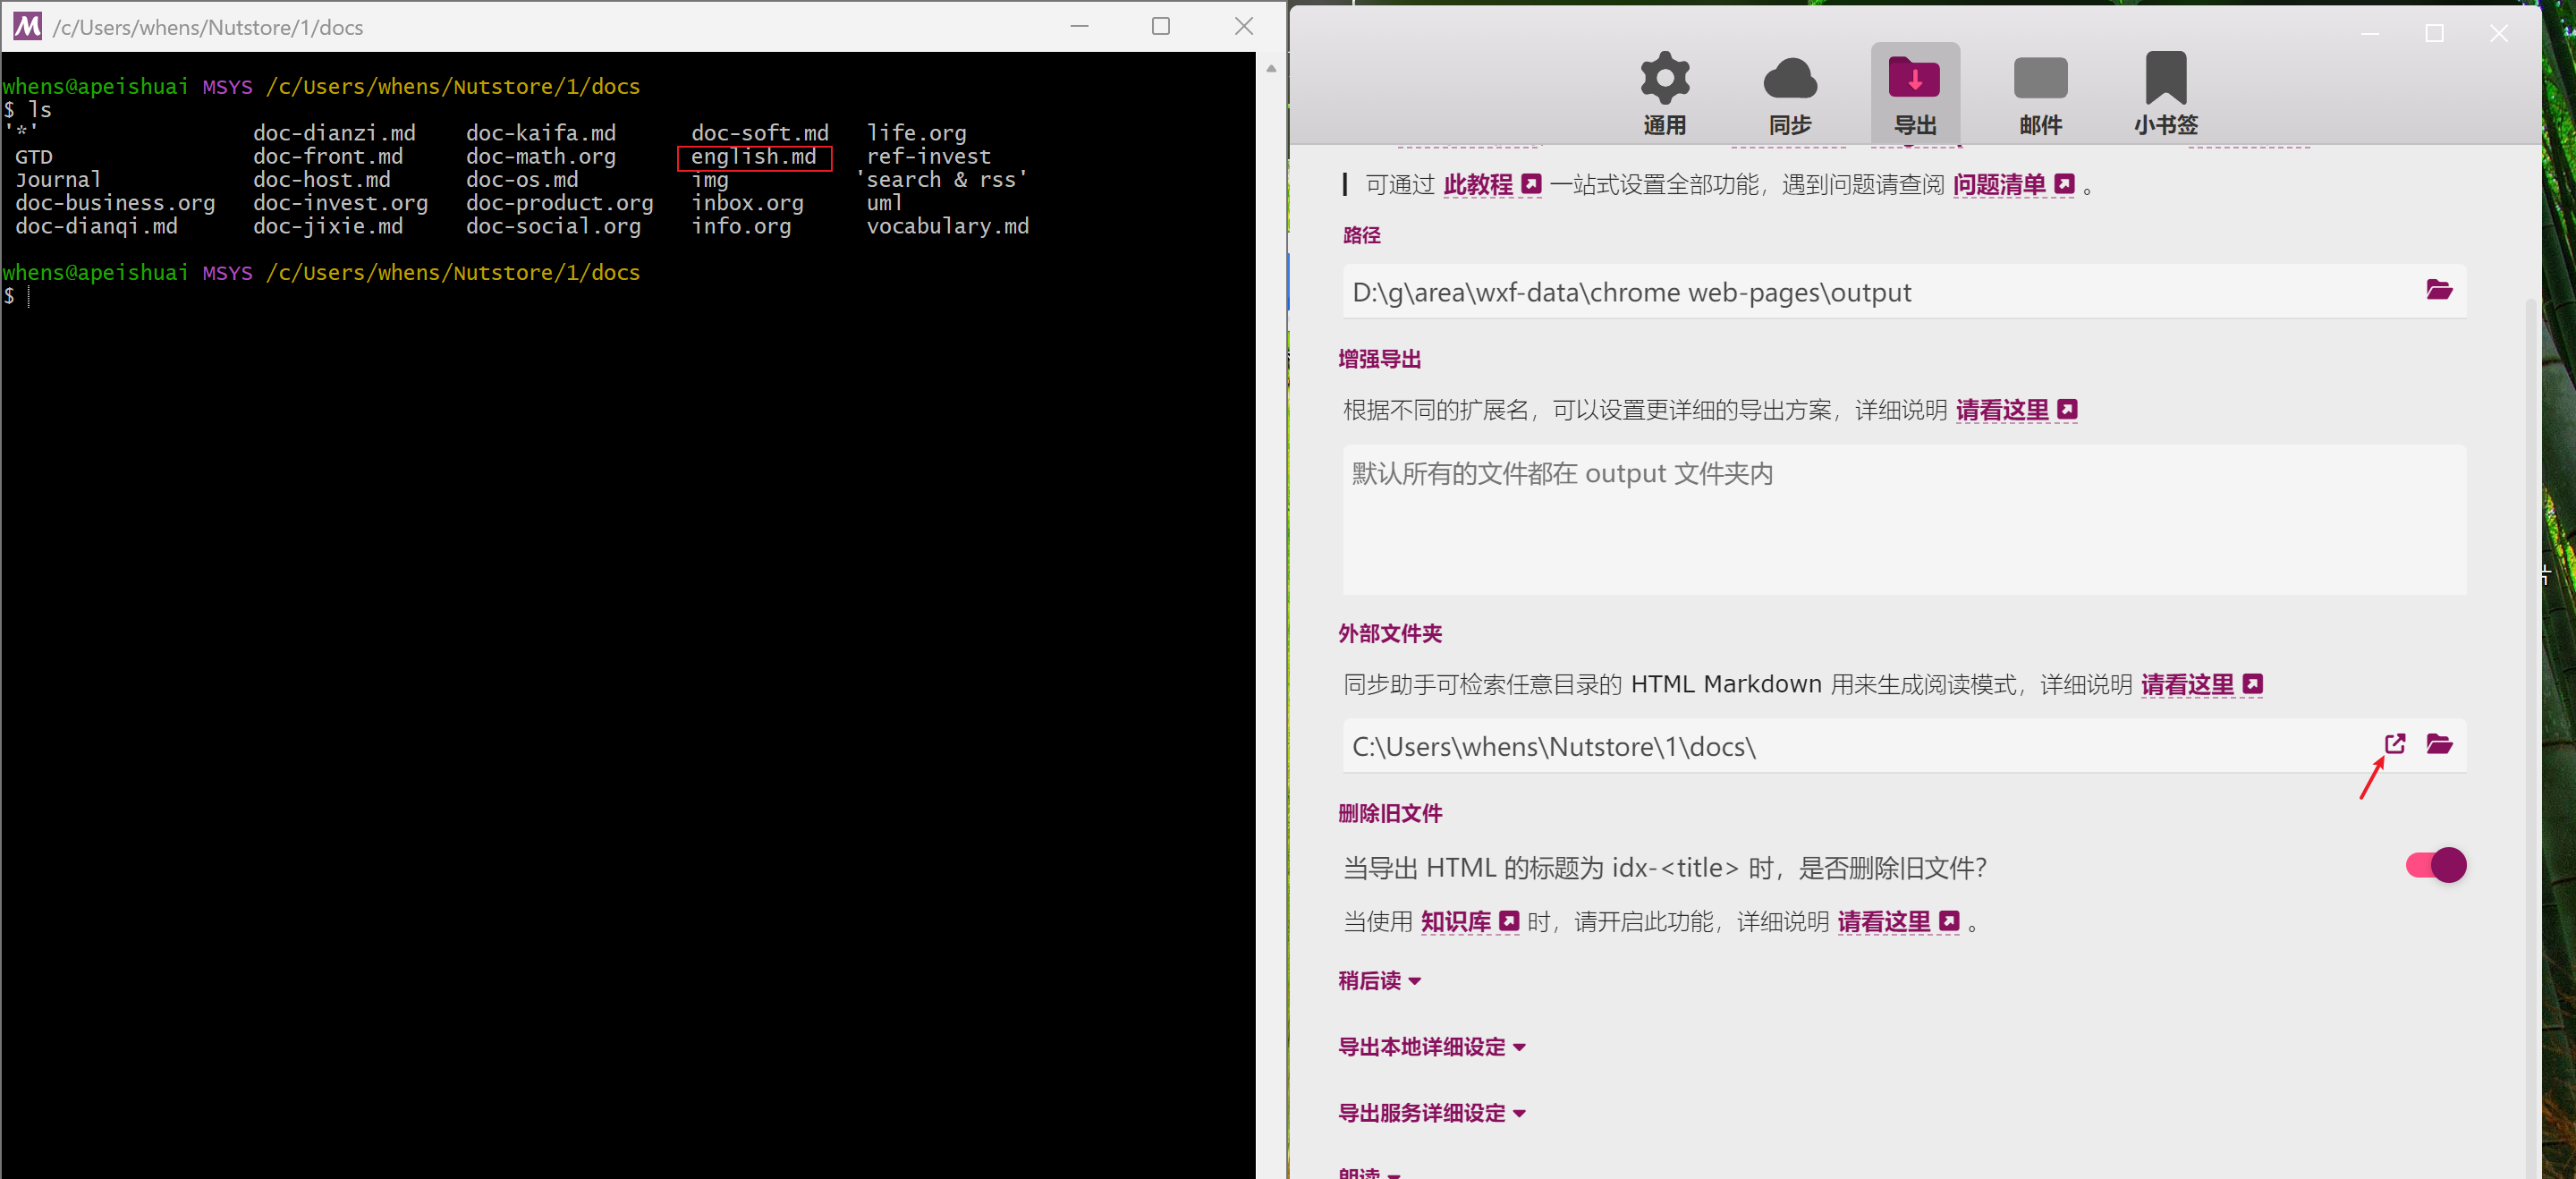Click english.md in the terminal listing
2576x1179 pixels.
[753, 157]
